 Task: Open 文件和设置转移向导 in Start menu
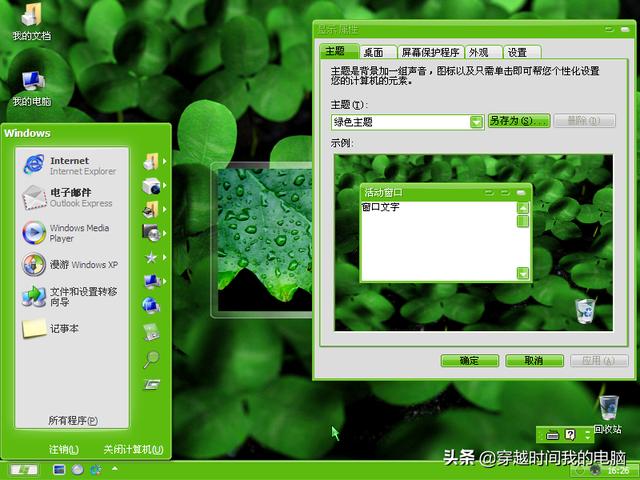70,296
